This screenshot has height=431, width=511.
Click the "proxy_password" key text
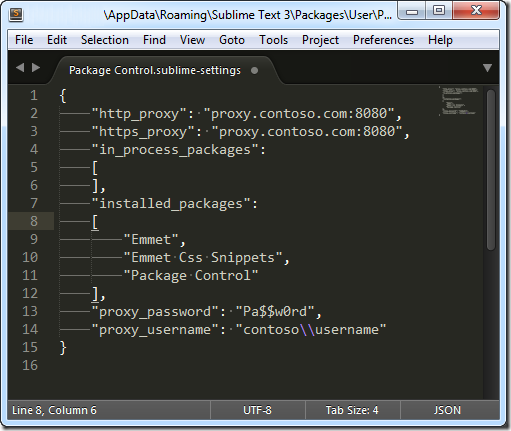click(x=155, y=312)
